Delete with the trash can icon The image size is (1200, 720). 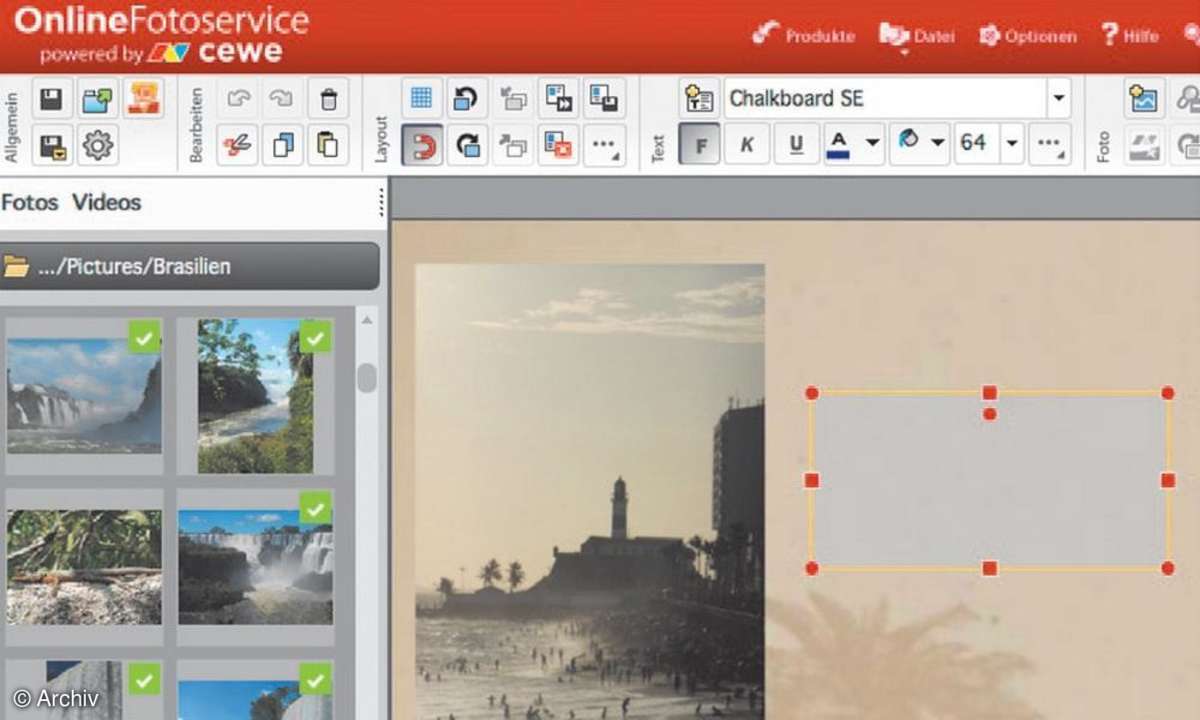click(x=329, y=99)
